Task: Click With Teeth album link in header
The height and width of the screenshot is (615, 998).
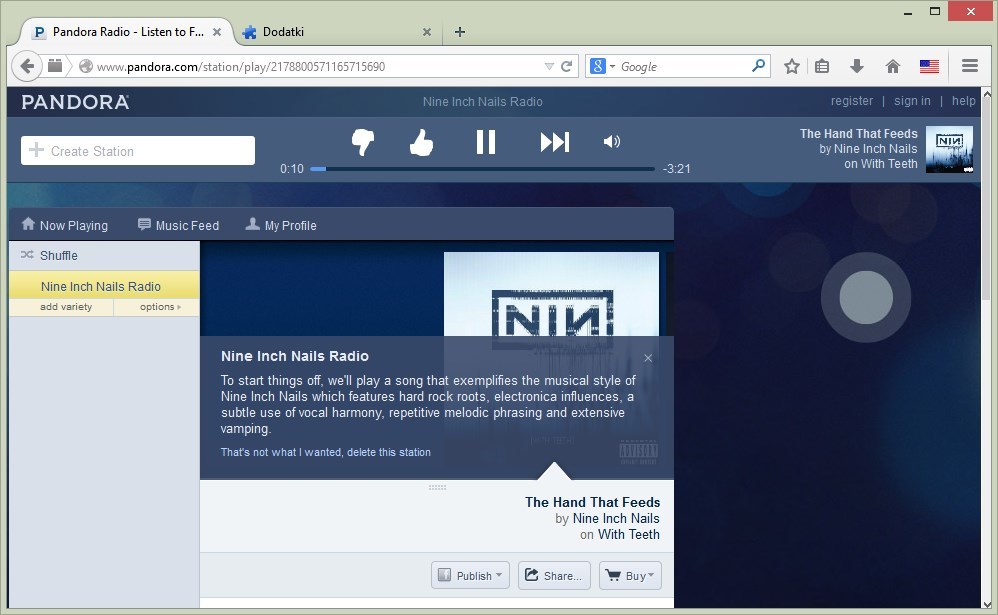Action: (x=889, y=164)
